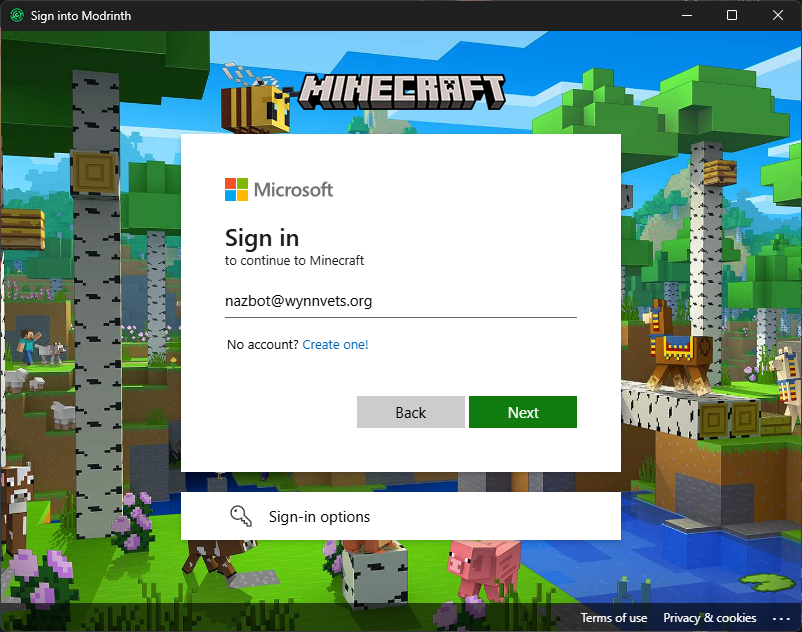Viewport: 802px width, 632px height.
Task: Open the Terms of use link
Action: [614, 618]
